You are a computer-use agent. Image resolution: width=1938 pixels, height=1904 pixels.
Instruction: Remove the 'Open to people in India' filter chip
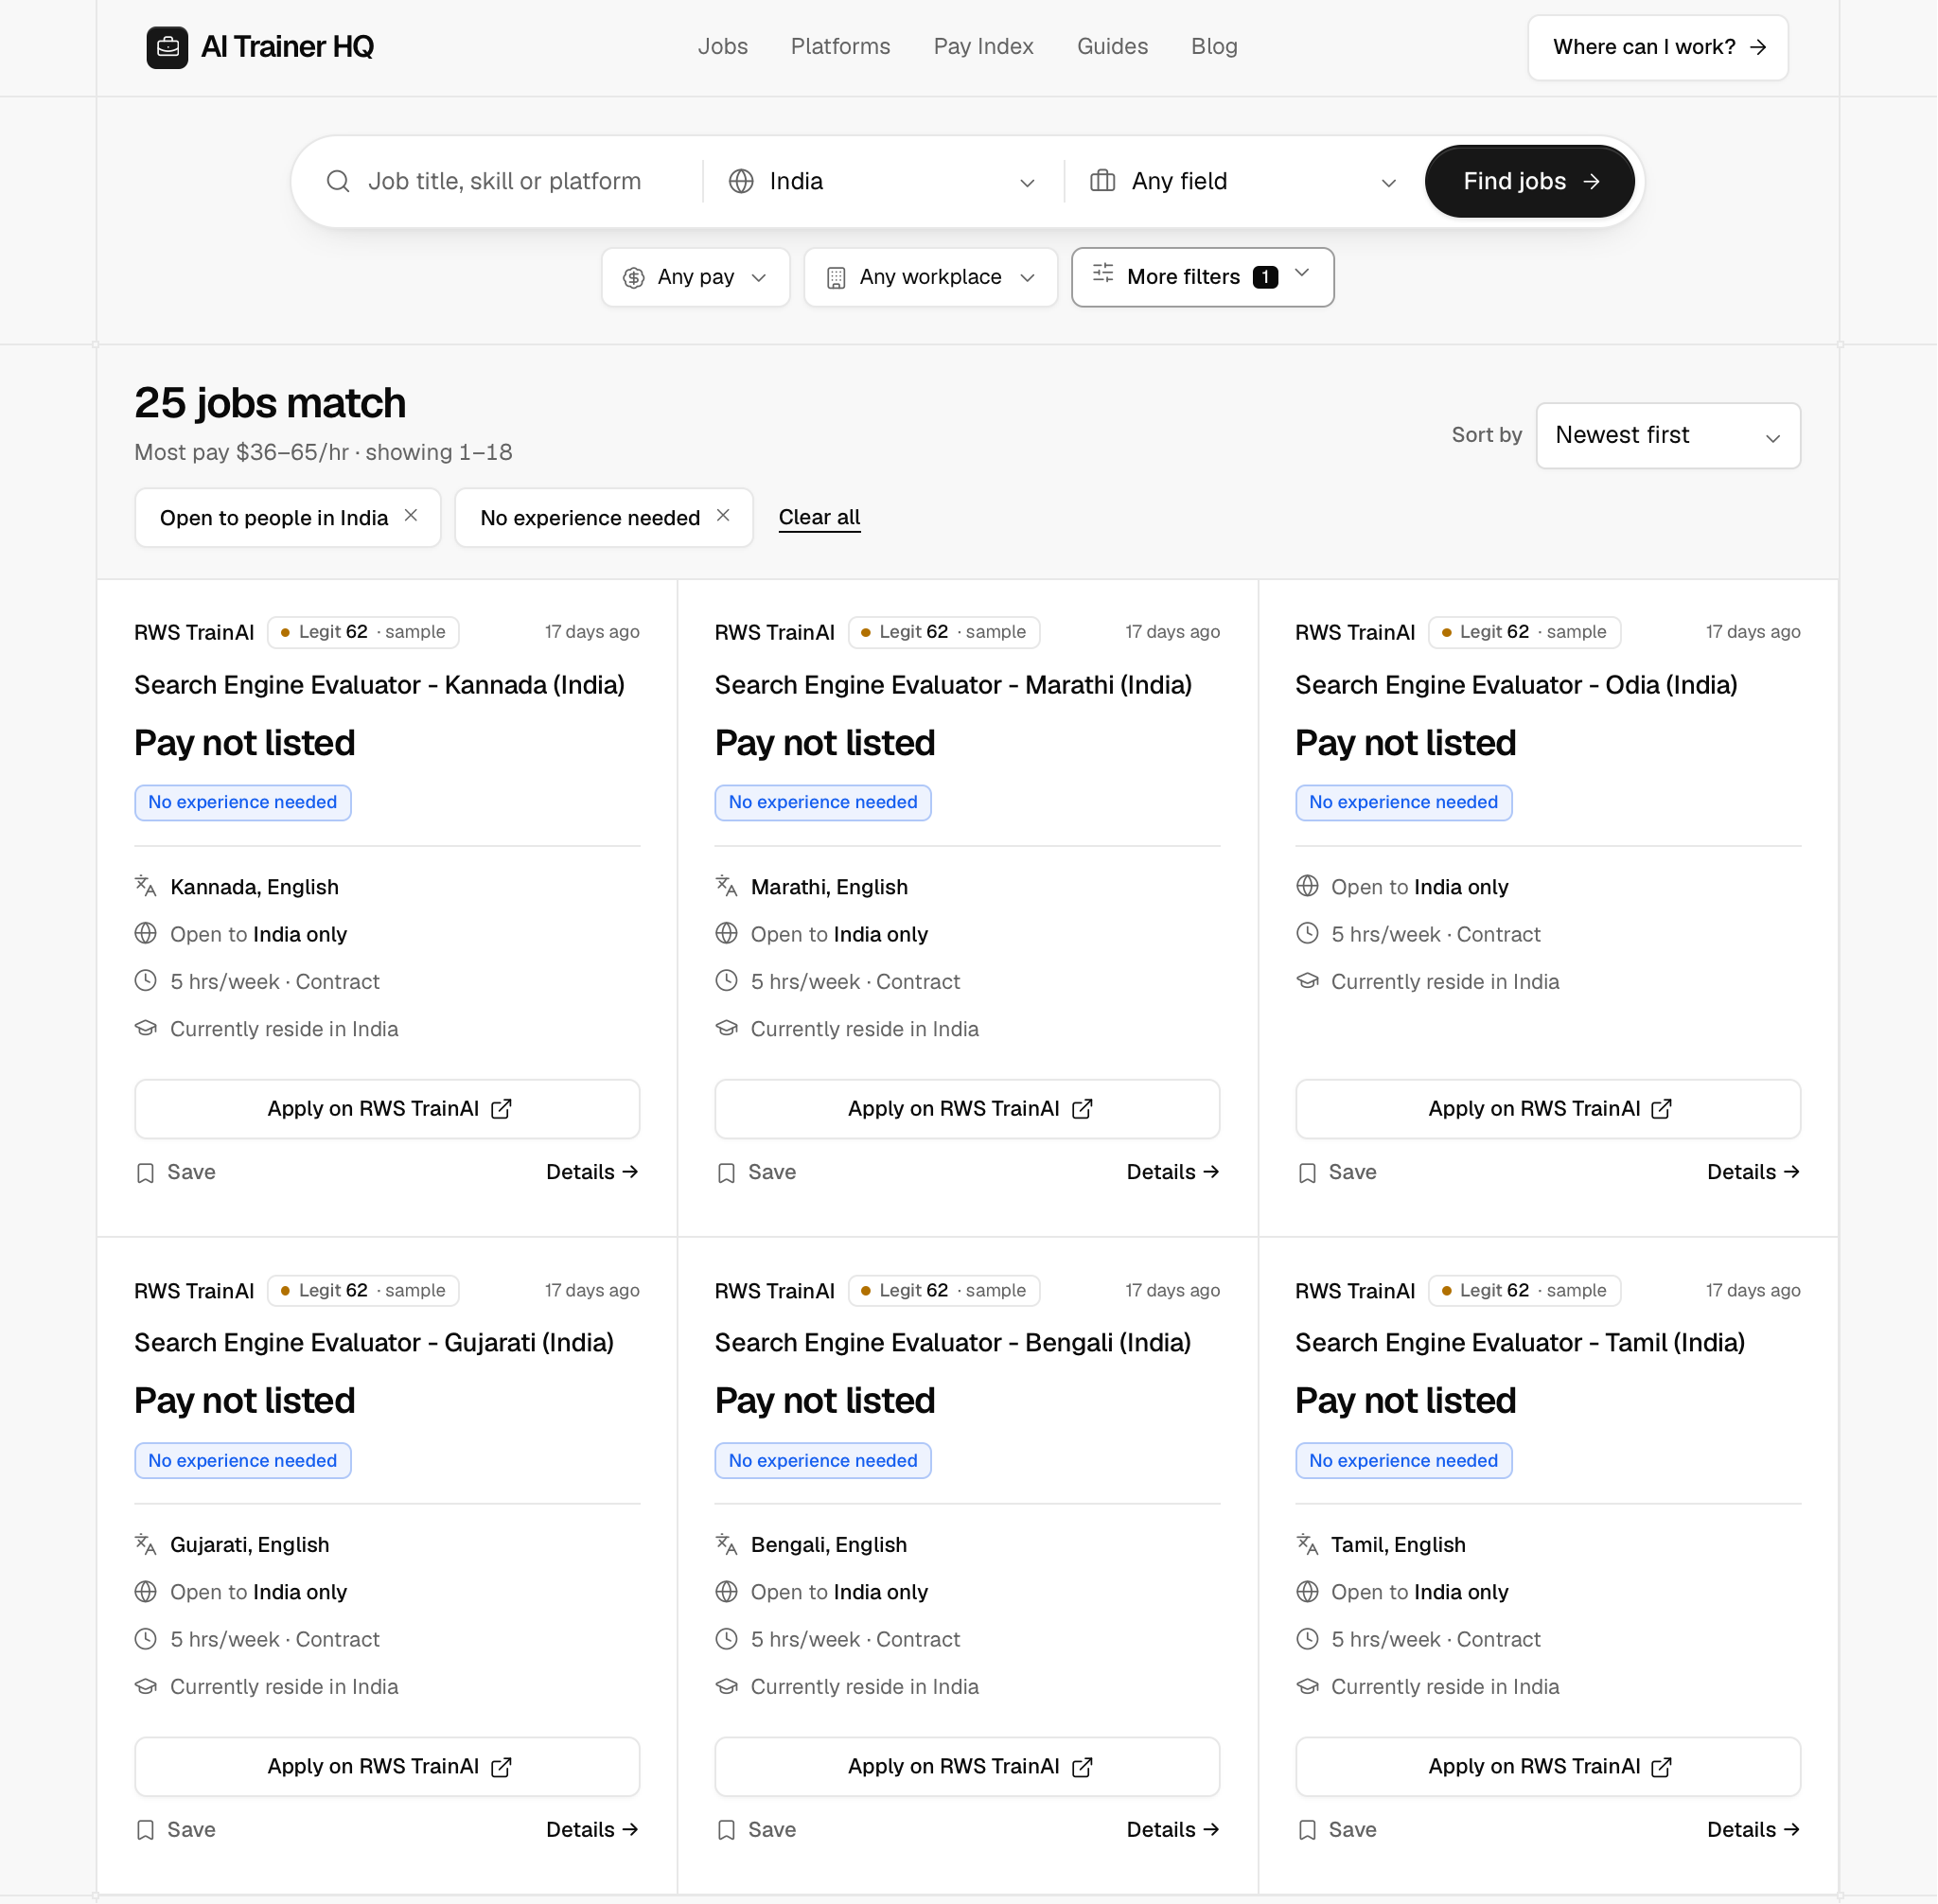[411, 515]
